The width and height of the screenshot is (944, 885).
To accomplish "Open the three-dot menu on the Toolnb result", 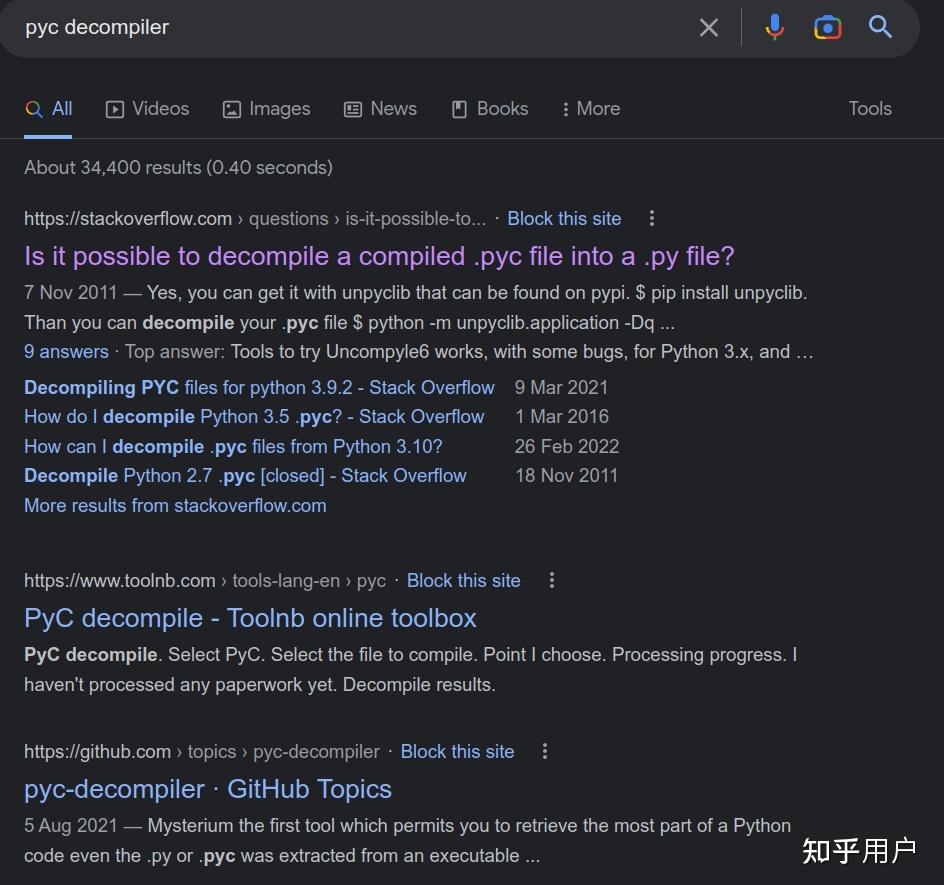I will (551, 580).
